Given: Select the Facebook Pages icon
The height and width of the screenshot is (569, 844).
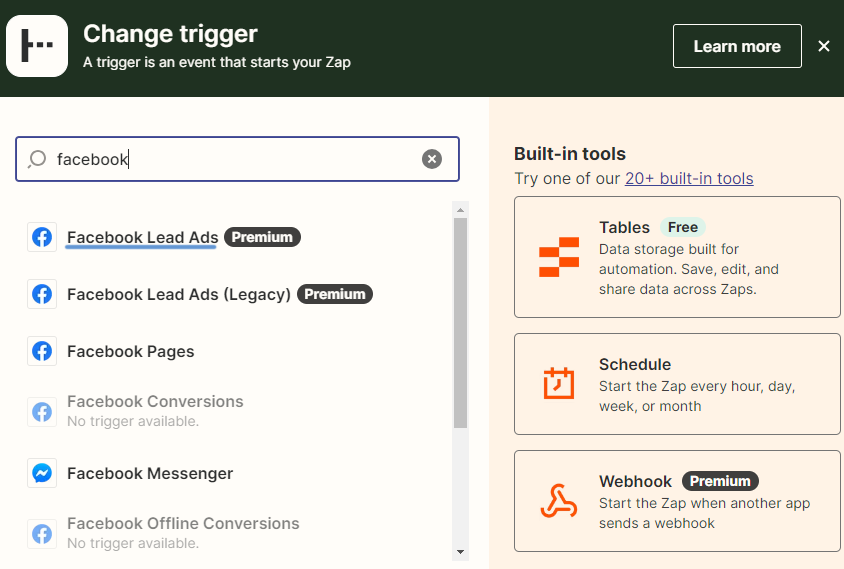Looking at the screenshot, I should [x=42, y=351].
